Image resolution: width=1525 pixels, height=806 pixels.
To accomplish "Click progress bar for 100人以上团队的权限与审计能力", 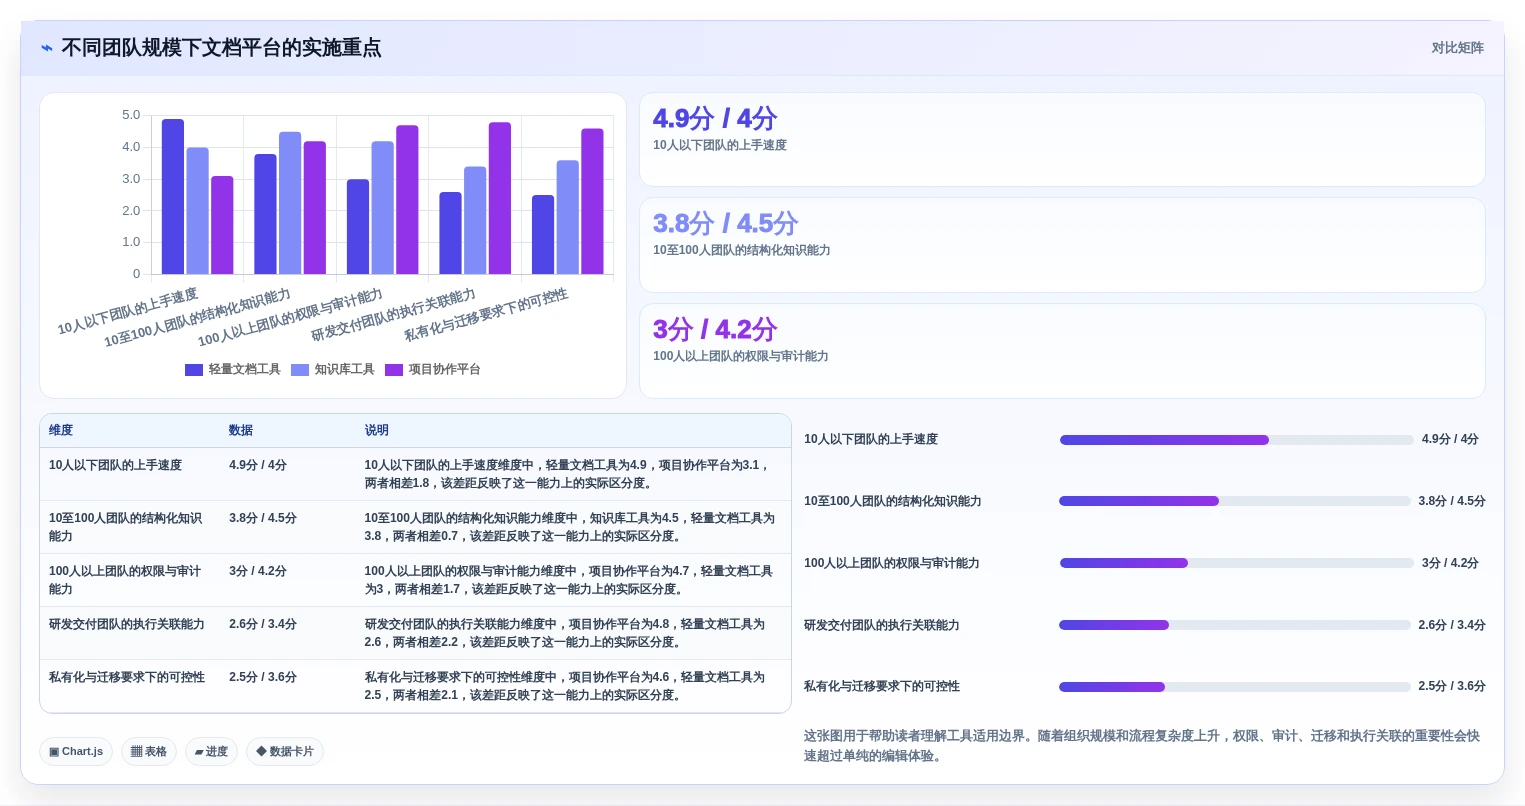I will pos(1236,563).
